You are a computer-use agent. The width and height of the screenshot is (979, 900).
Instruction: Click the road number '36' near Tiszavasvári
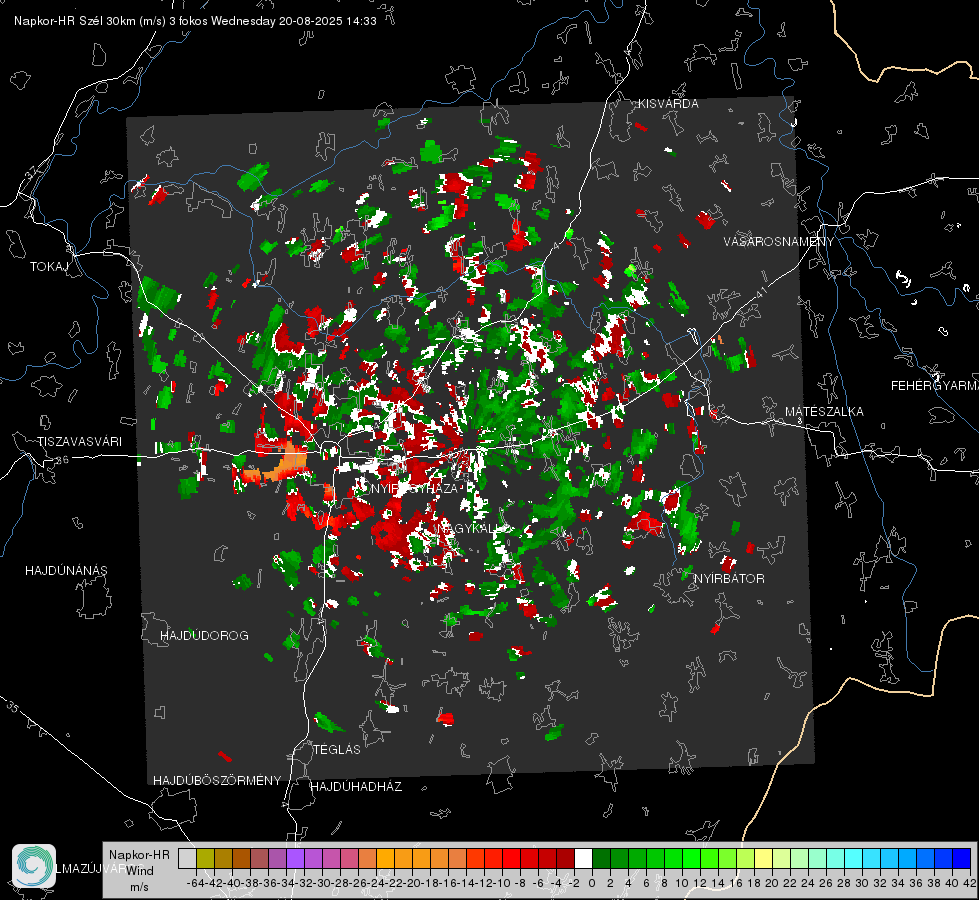[62, 460]
